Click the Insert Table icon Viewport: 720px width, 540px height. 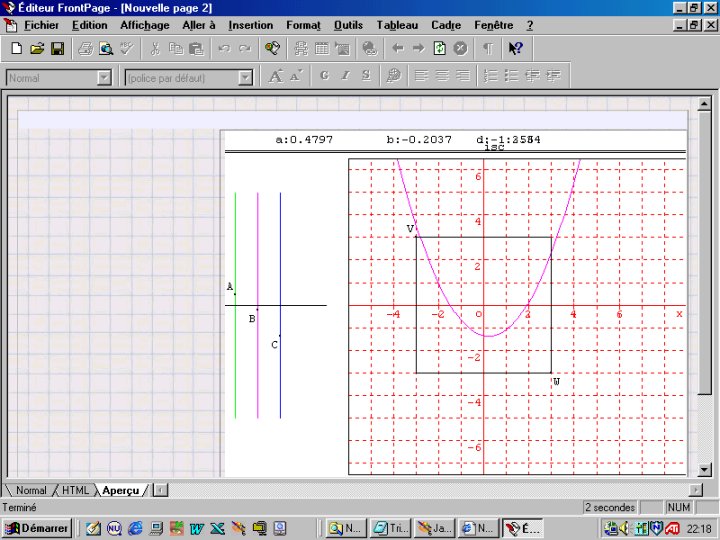pos(321,48)
